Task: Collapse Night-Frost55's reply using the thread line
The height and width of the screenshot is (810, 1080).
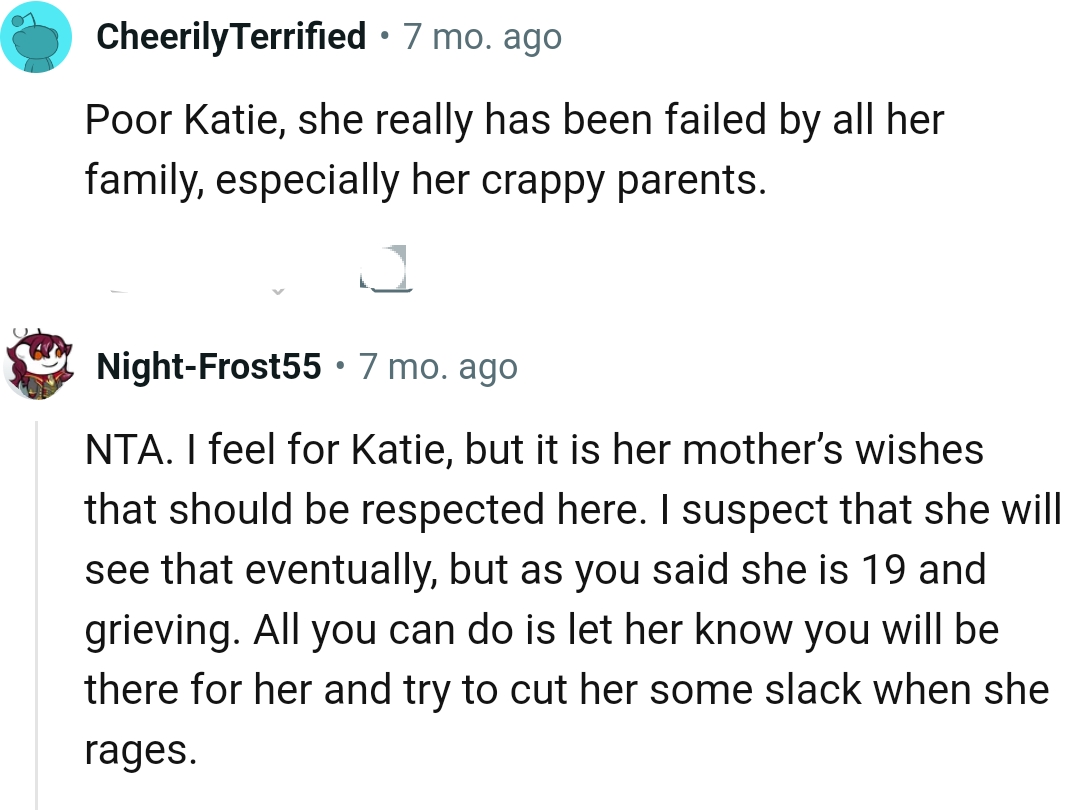Action: point(37,600)
